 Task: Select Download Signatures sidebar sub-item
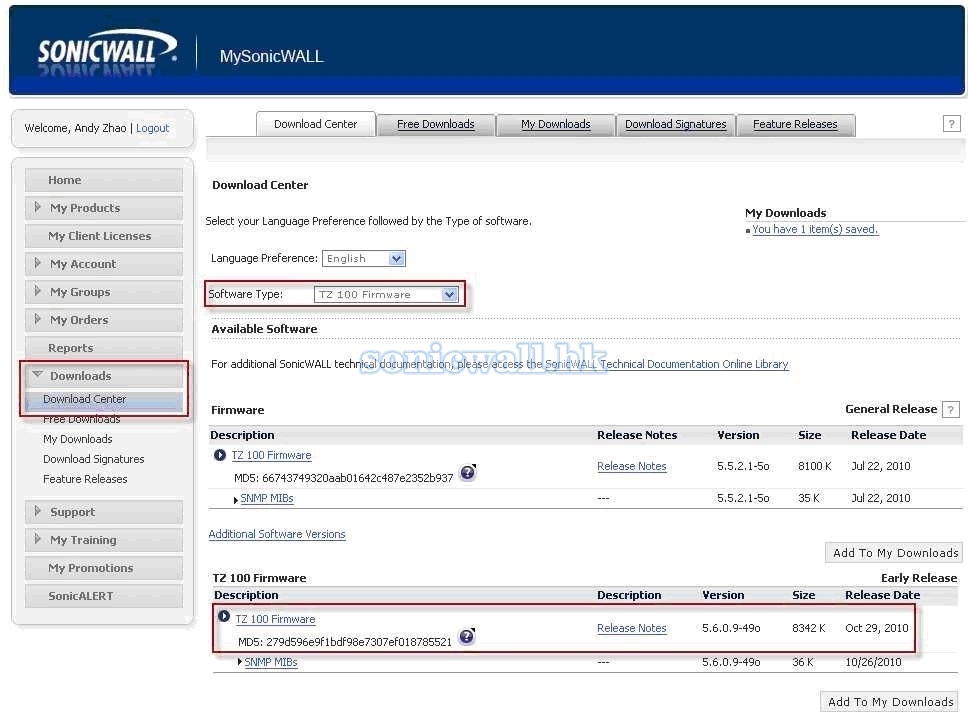tap(93, 459)
